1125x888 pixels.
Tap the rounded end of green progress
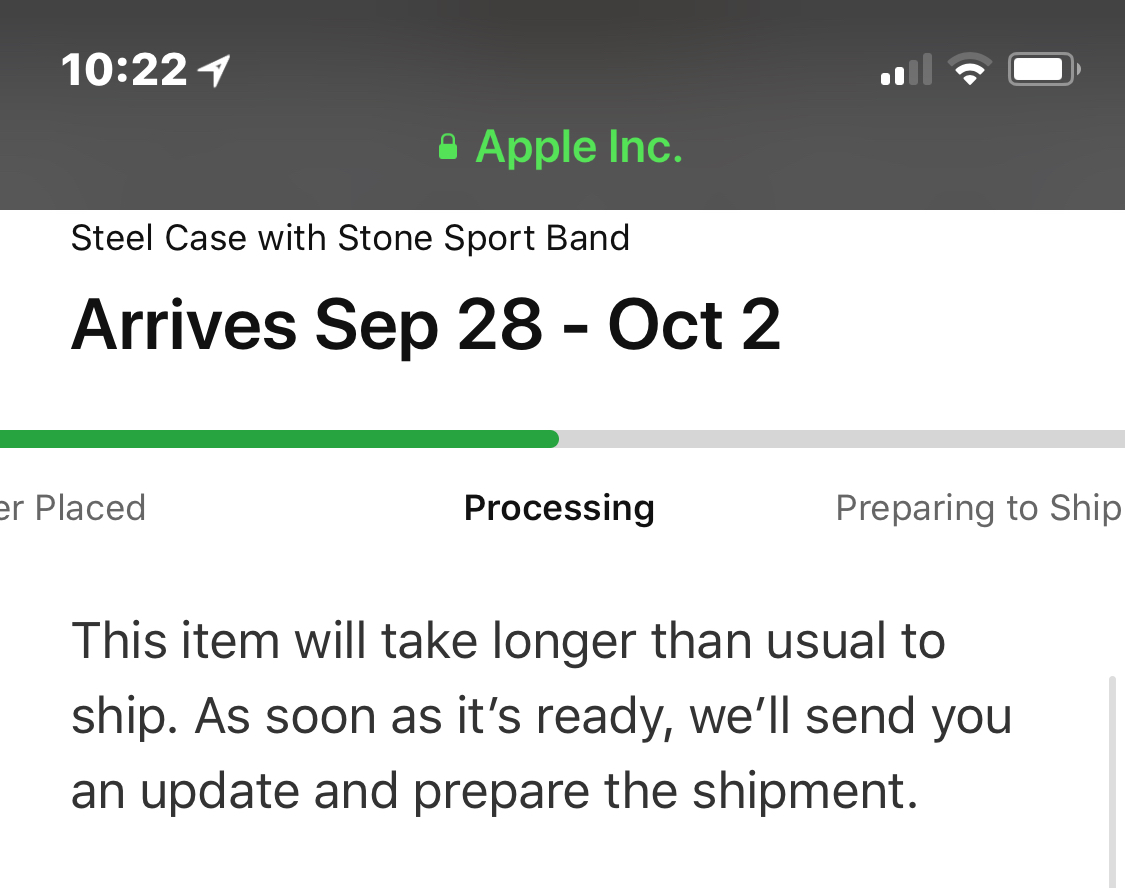(552, 439)
